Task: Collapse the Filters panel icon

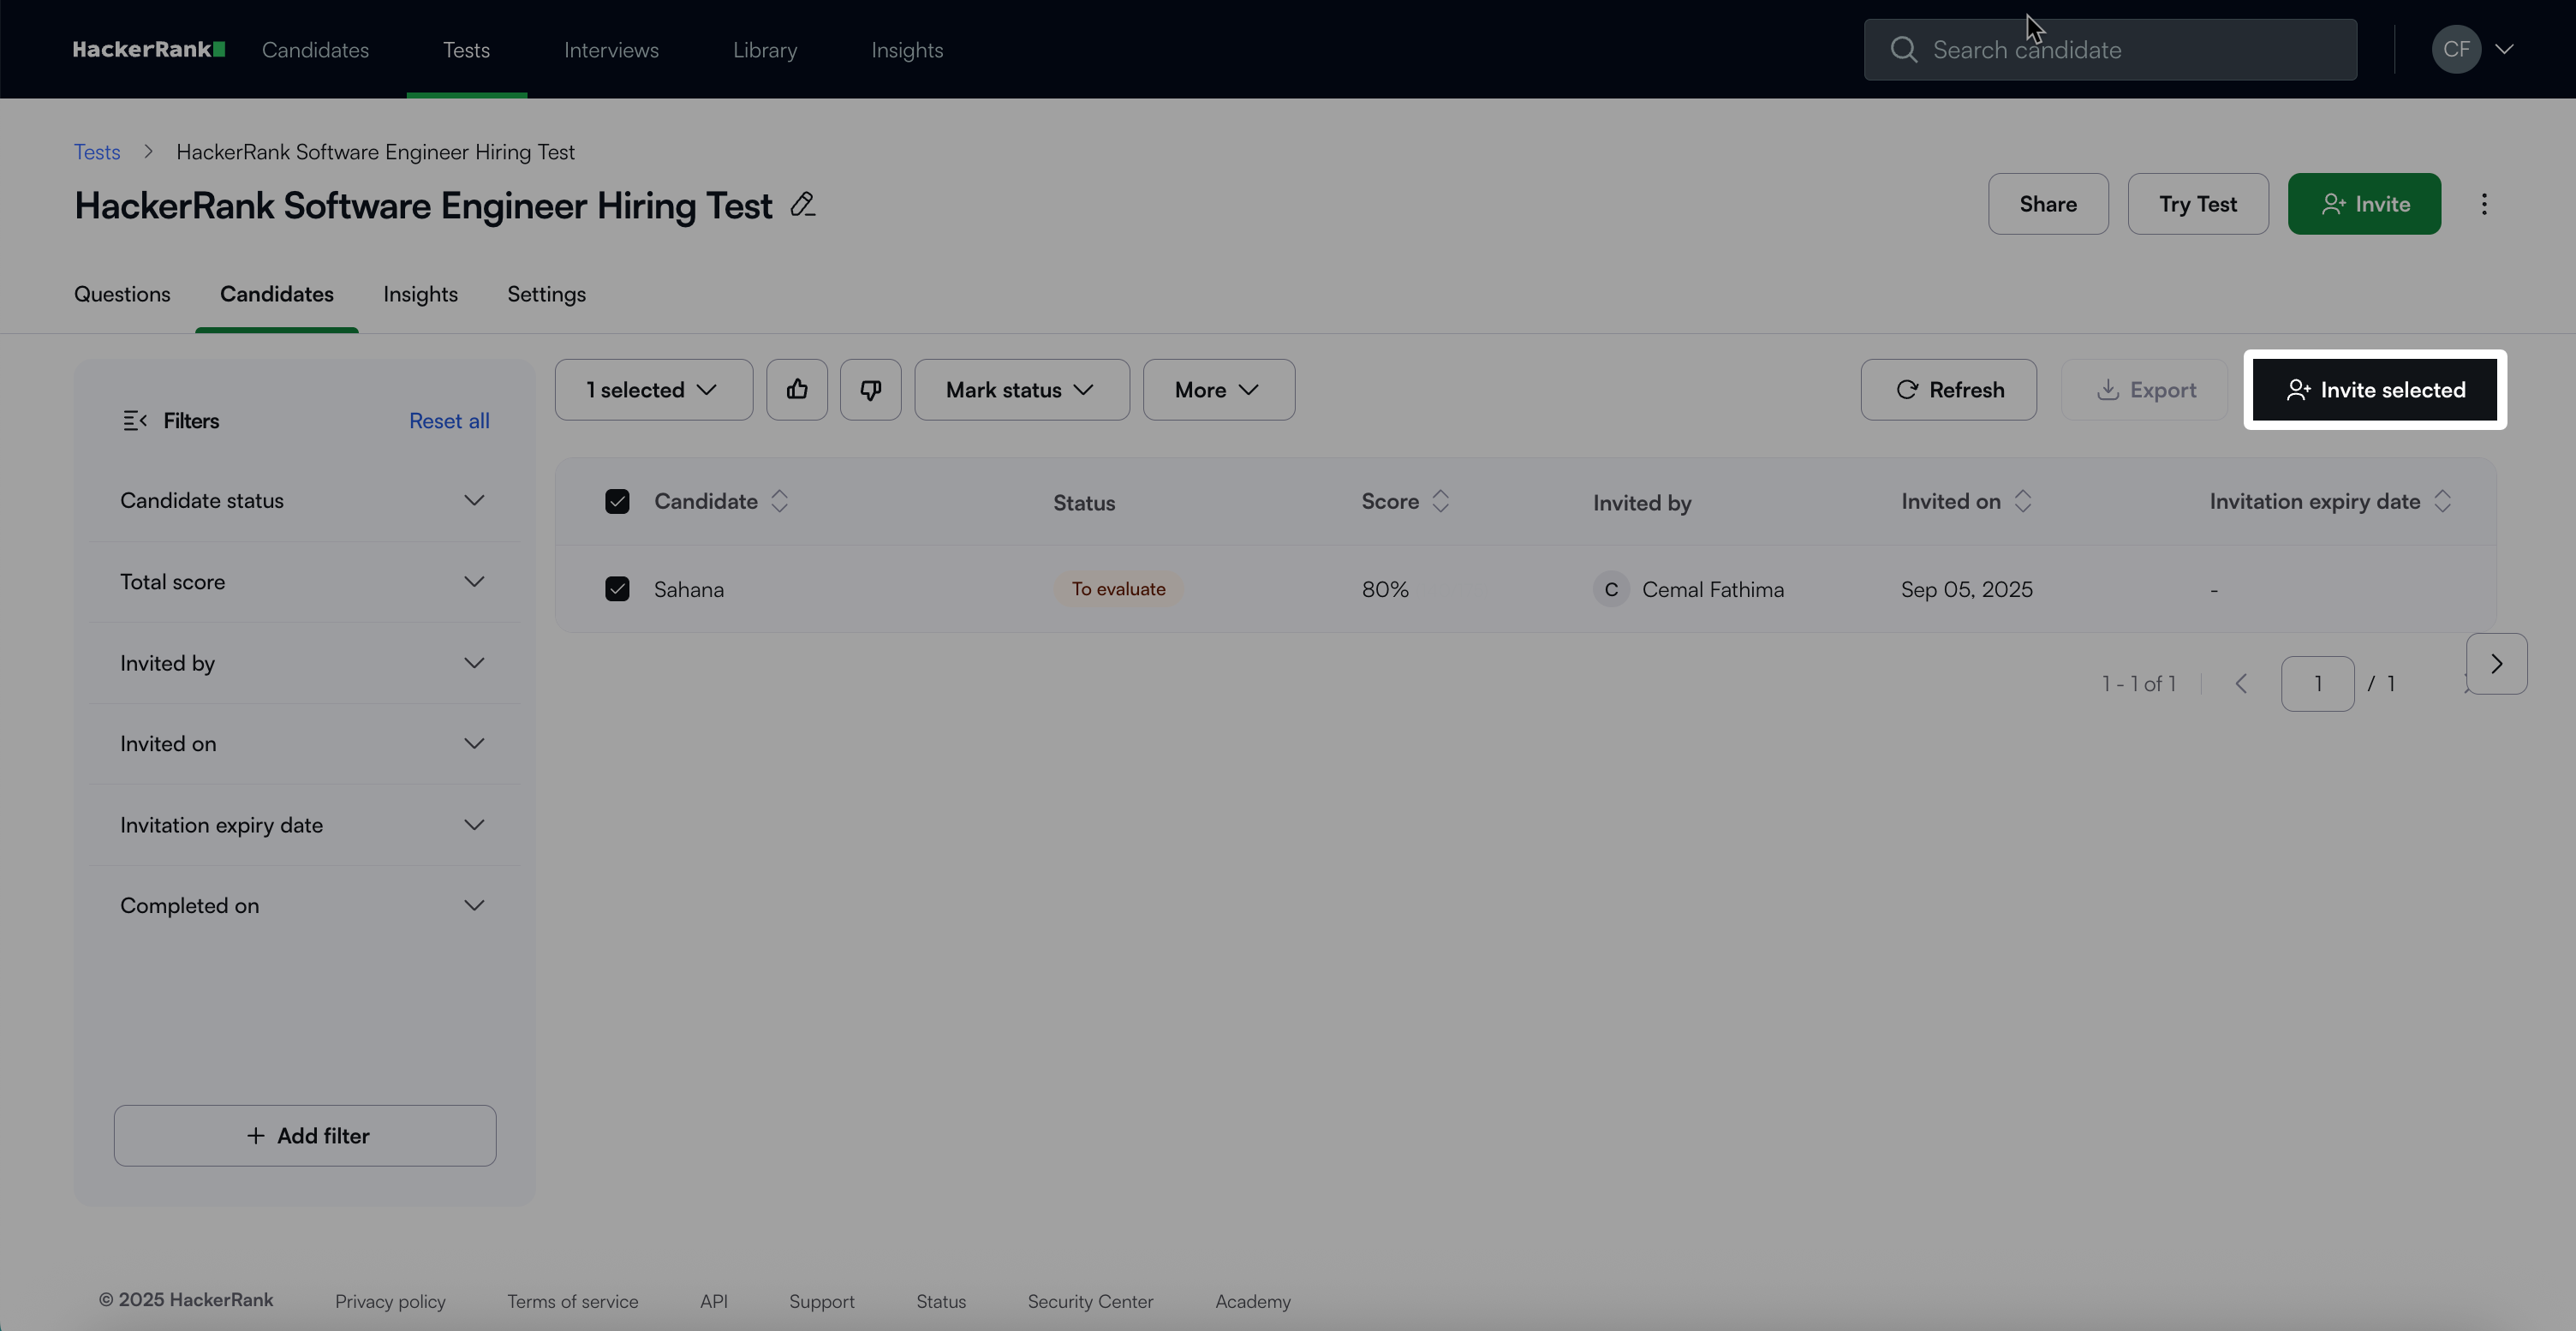Action: (135, 421)
